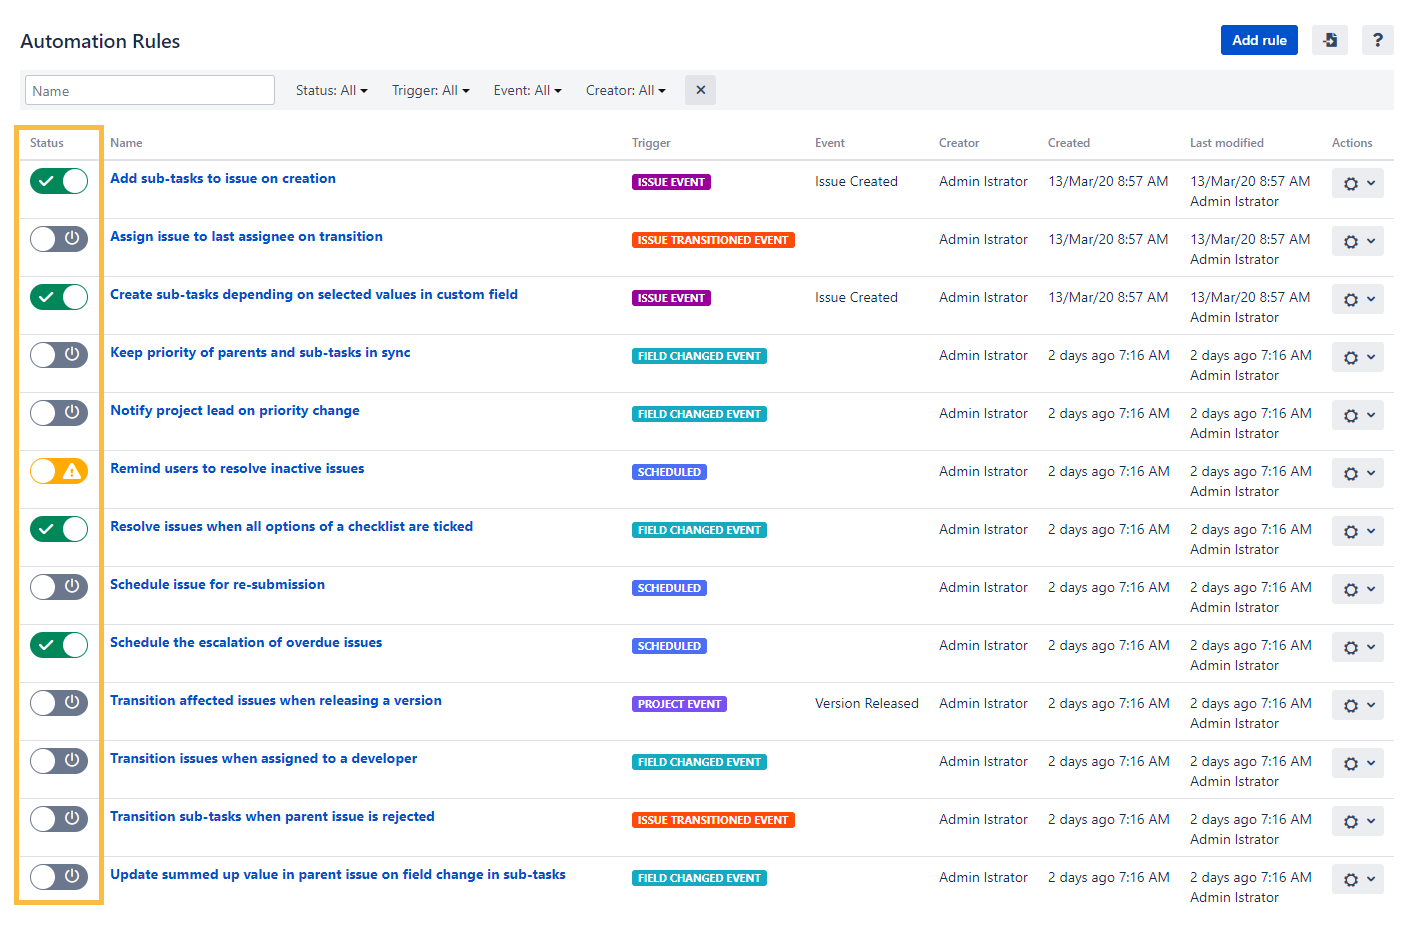Open the Status: All filter dropdown
Image resolution: width=1411 pixels, height=931 pixels.
pos(331,90)
